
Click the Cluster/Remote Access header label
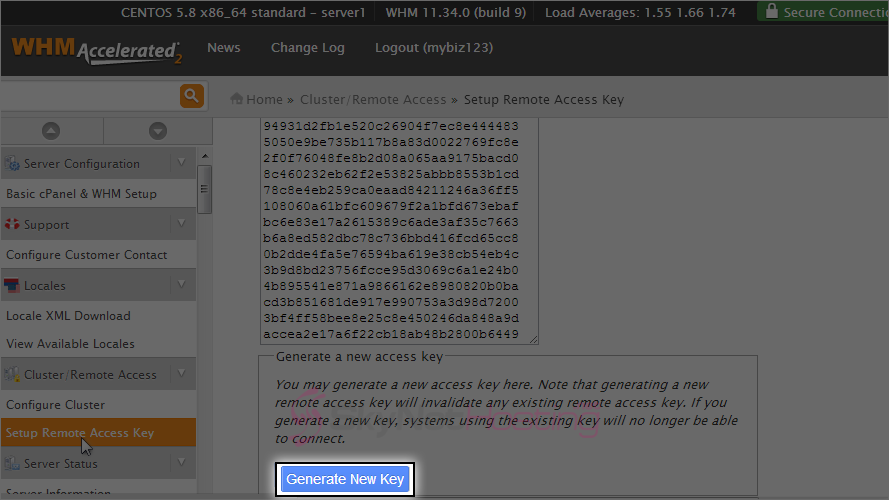point(90,375)
